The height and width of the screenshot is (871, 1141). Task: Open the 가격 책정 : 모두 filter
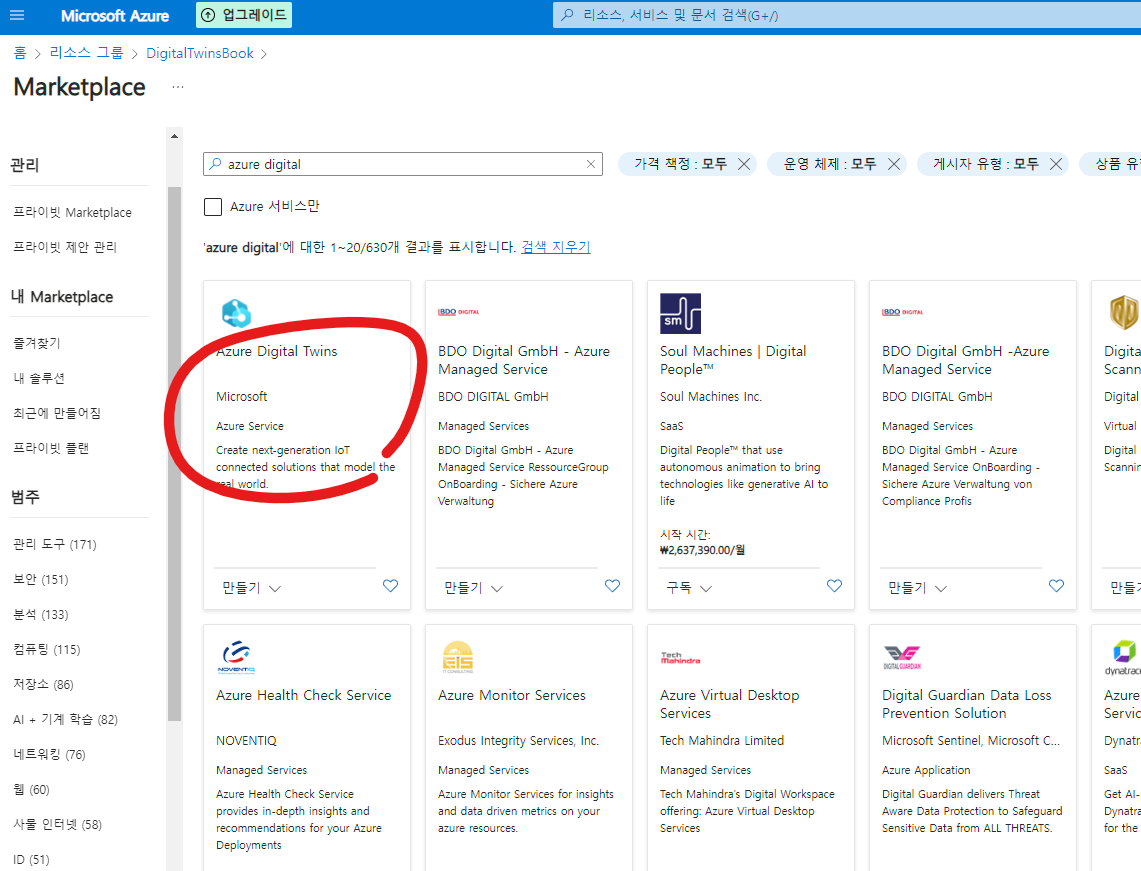(680, 164)
